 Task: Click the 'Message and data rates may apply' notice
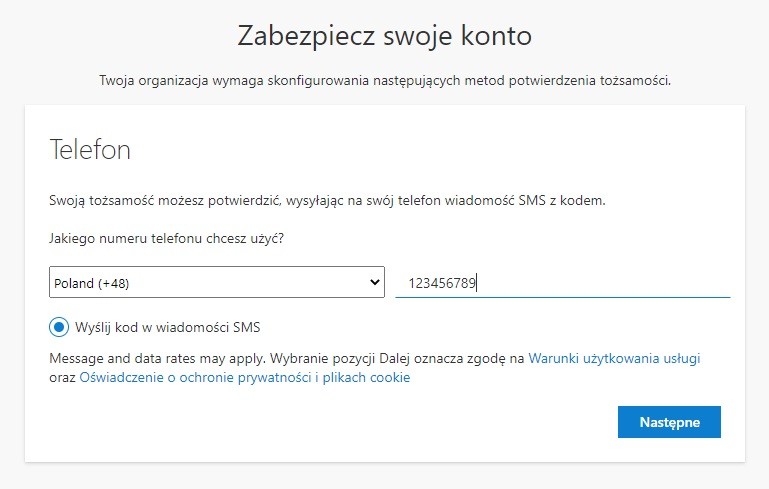157,359
